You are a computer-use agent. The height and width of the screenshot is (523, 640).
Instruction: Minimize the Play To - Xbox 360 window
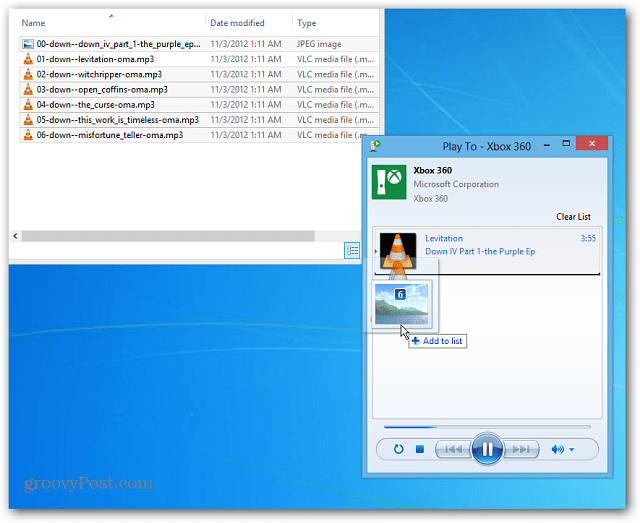coord(547,145)
